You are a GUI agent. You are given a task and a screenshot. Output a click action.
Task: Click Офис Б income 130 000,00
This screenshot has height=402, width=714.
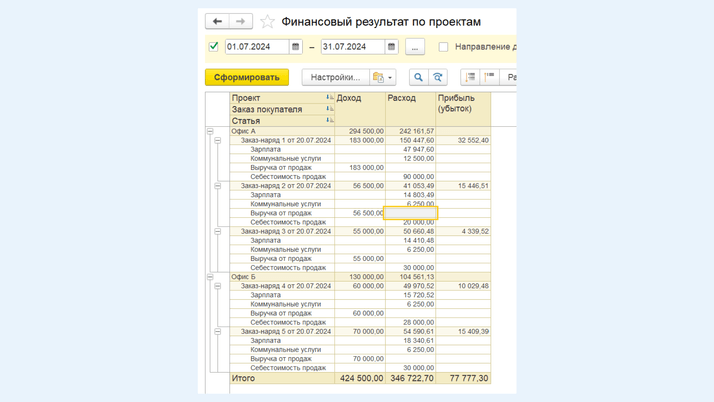(366, 277)
